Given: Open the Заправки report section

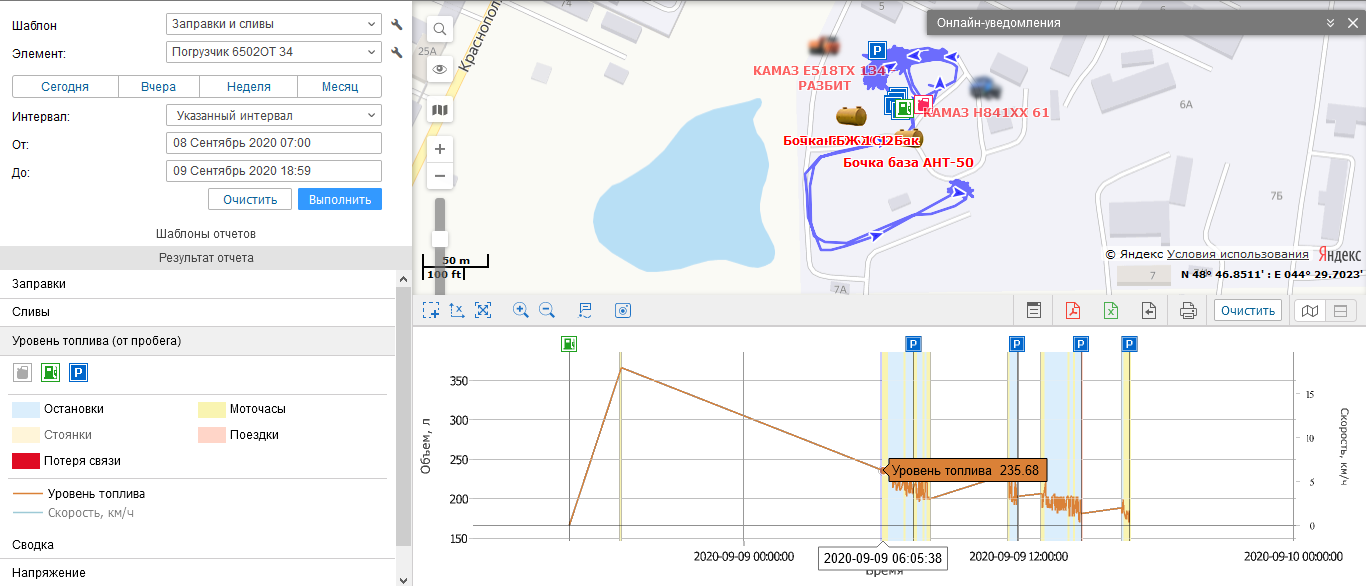Looking at the screenshot, I should click(198, 284).
